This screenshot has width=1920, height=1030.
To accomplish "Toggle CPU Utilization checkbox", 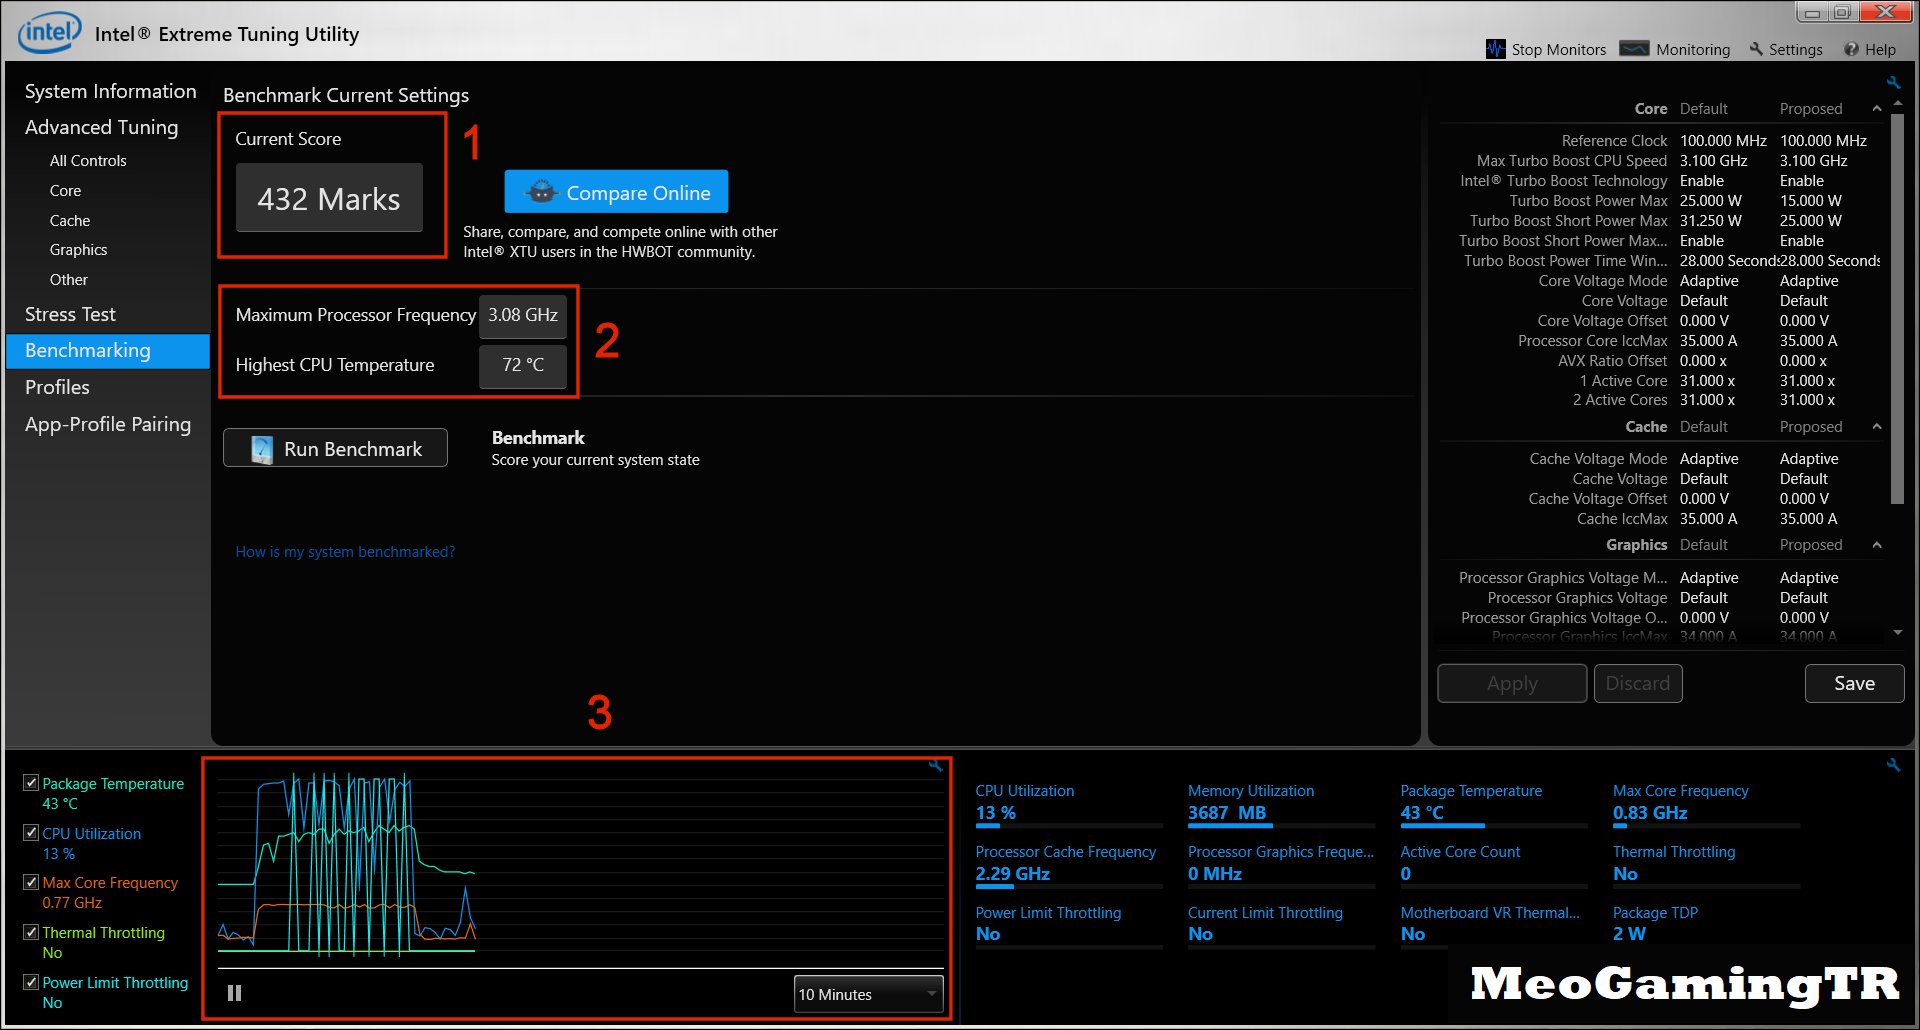I will 31,833.
